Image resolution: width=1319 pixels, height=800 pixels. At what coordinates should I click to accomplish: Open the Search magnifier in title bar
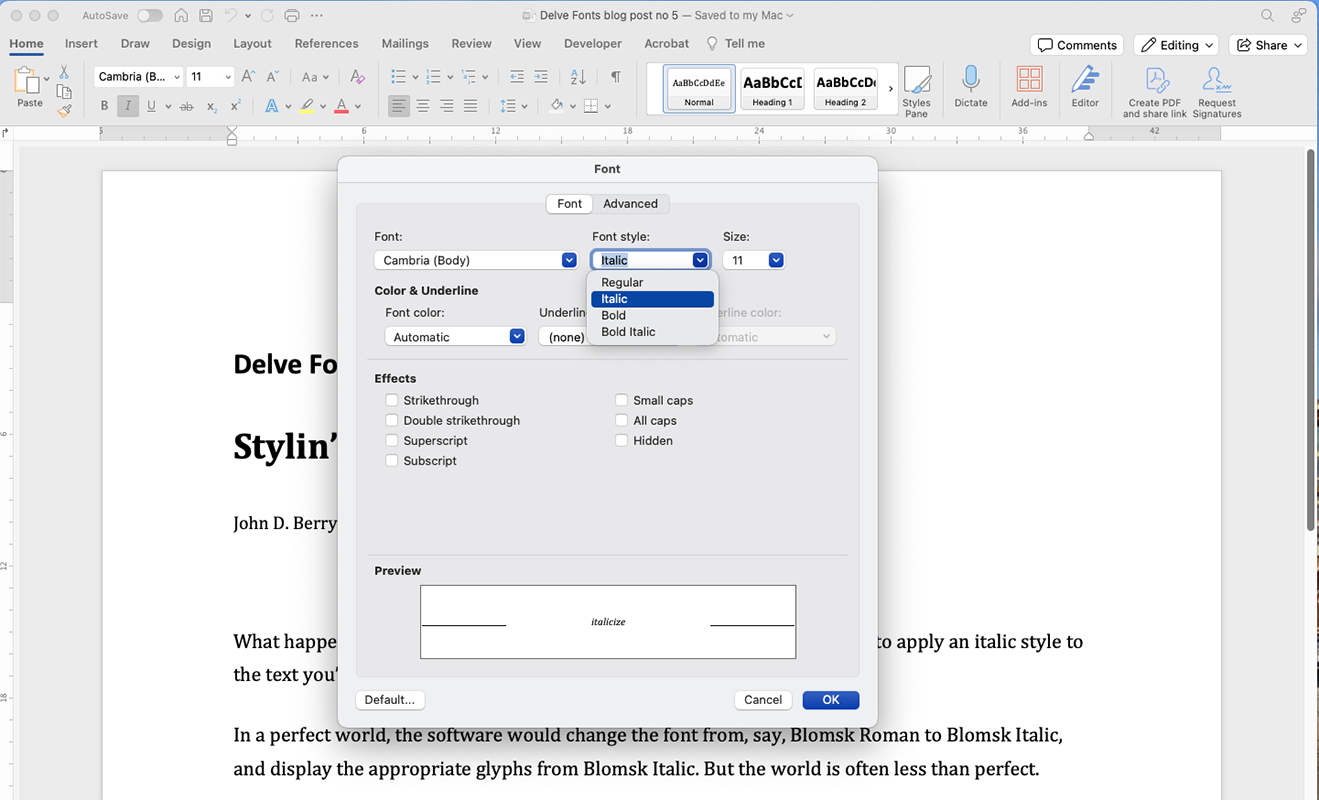click(x=1267, y=15)
